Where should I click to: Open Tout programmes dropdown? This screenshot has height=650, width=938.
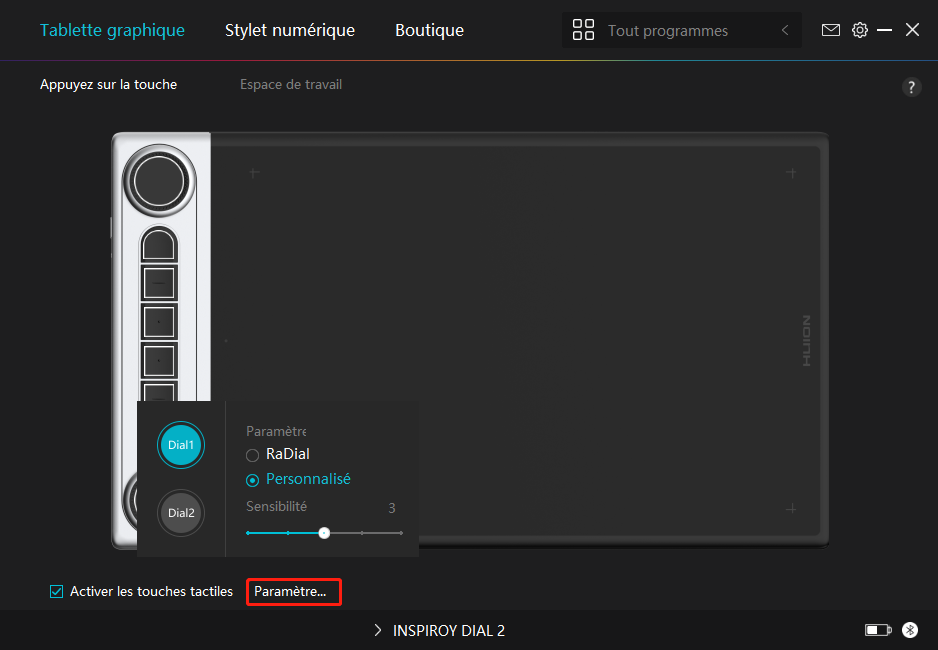click(681, 30)
